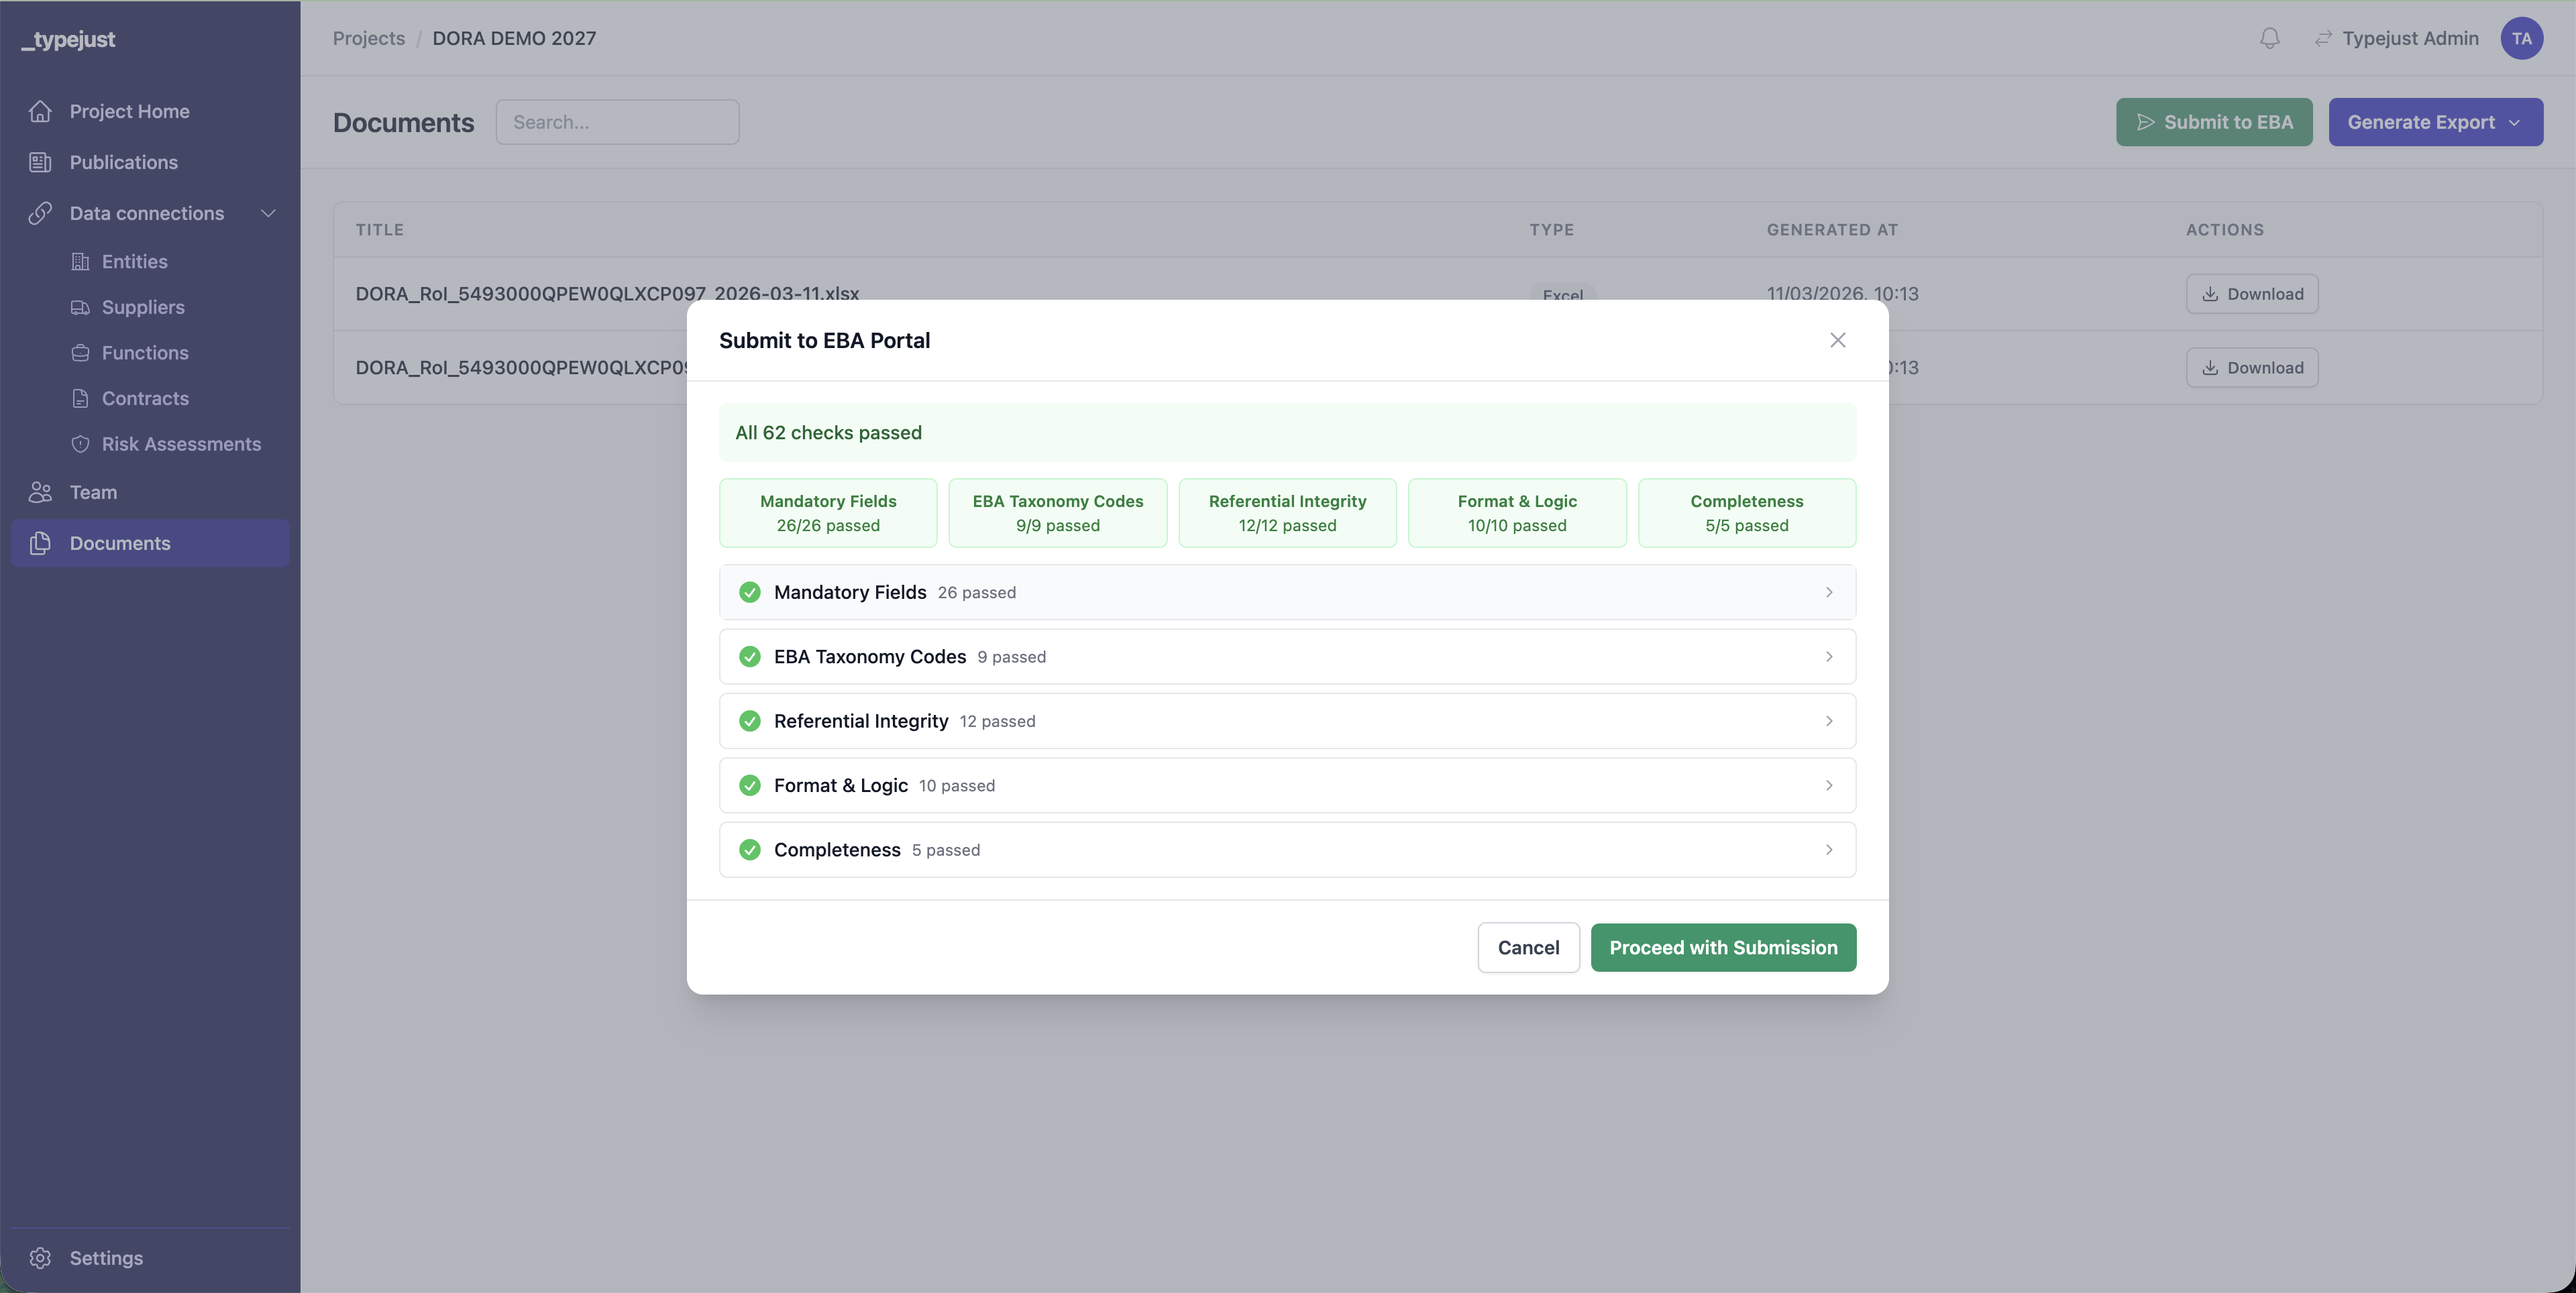Expand the Mandatory Fields check row
Viewport: 2576px width, 1293px height.
[x=1286, y=592]
